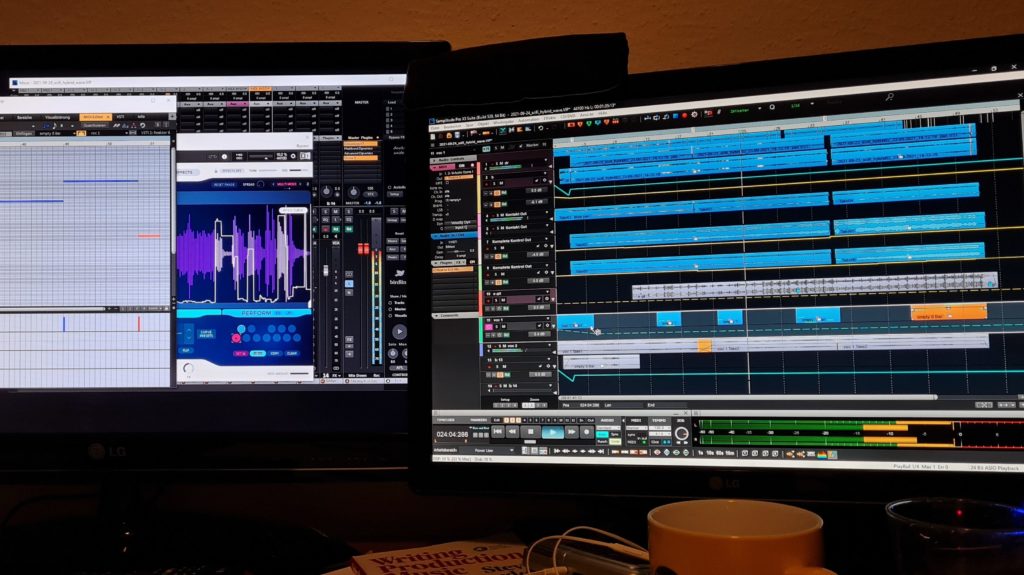Click marker button 1 in the transport
Viewport: 1024px width, 575px height.
[506, 420]
